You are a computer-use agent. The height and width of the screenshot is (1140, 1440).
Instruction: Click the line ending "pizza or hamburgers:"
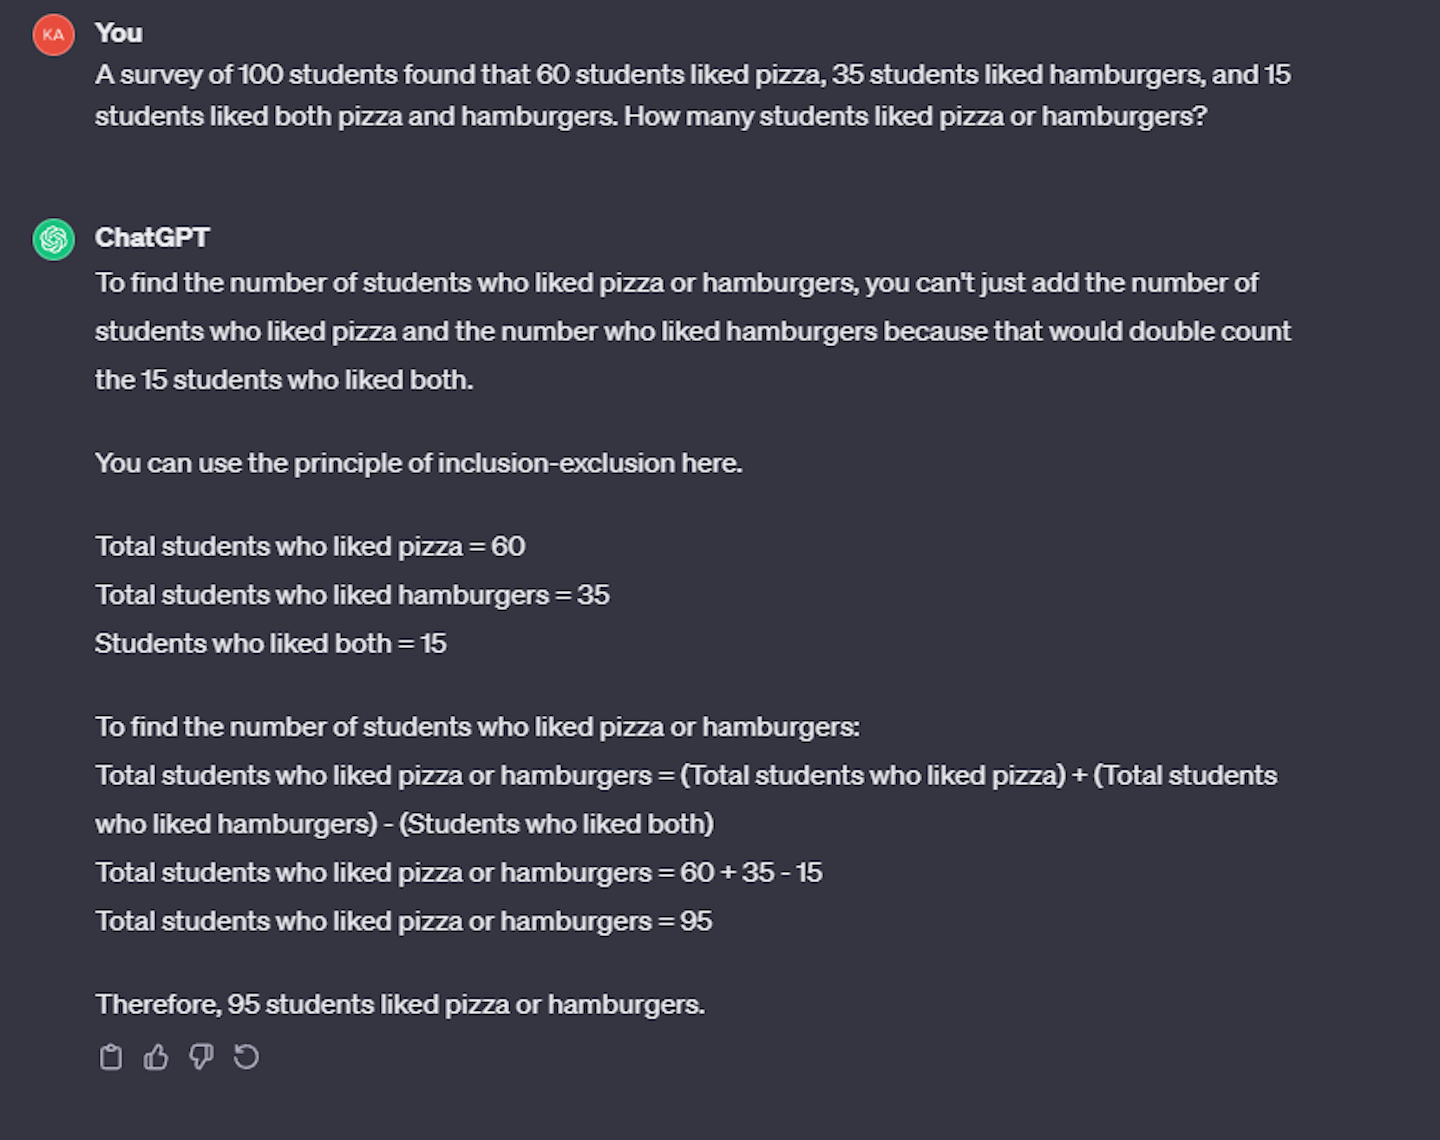477,727
